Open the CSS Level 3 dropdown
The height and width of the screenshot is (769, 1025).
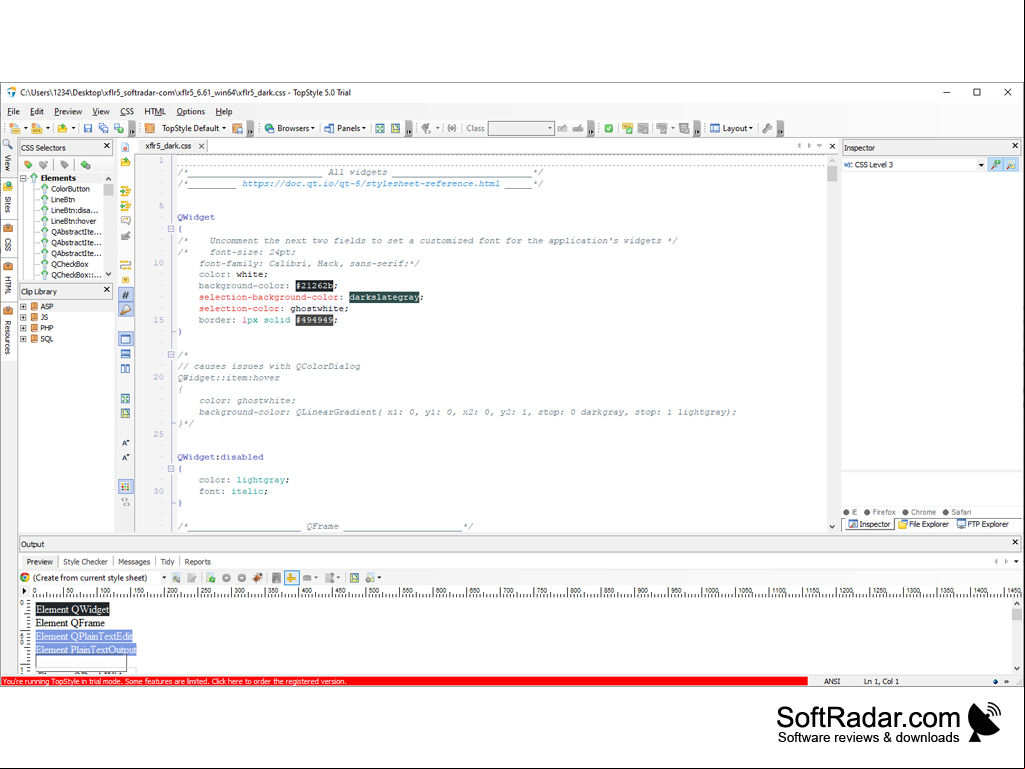[x=981, y=165]
